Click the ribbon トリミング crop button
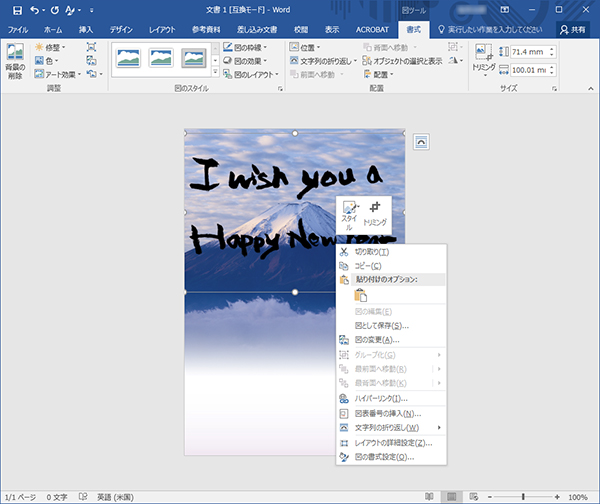Image resolution: width=600 pixels, height=504 pixels. pos(483,60)
